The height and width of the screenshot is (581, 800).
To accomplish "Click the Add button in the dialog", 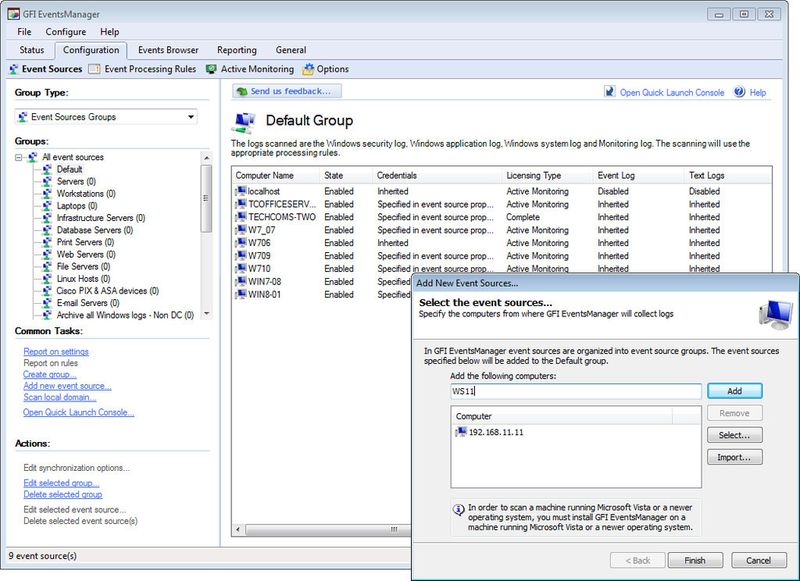I will pyautogui.click(x=734, y=391).
